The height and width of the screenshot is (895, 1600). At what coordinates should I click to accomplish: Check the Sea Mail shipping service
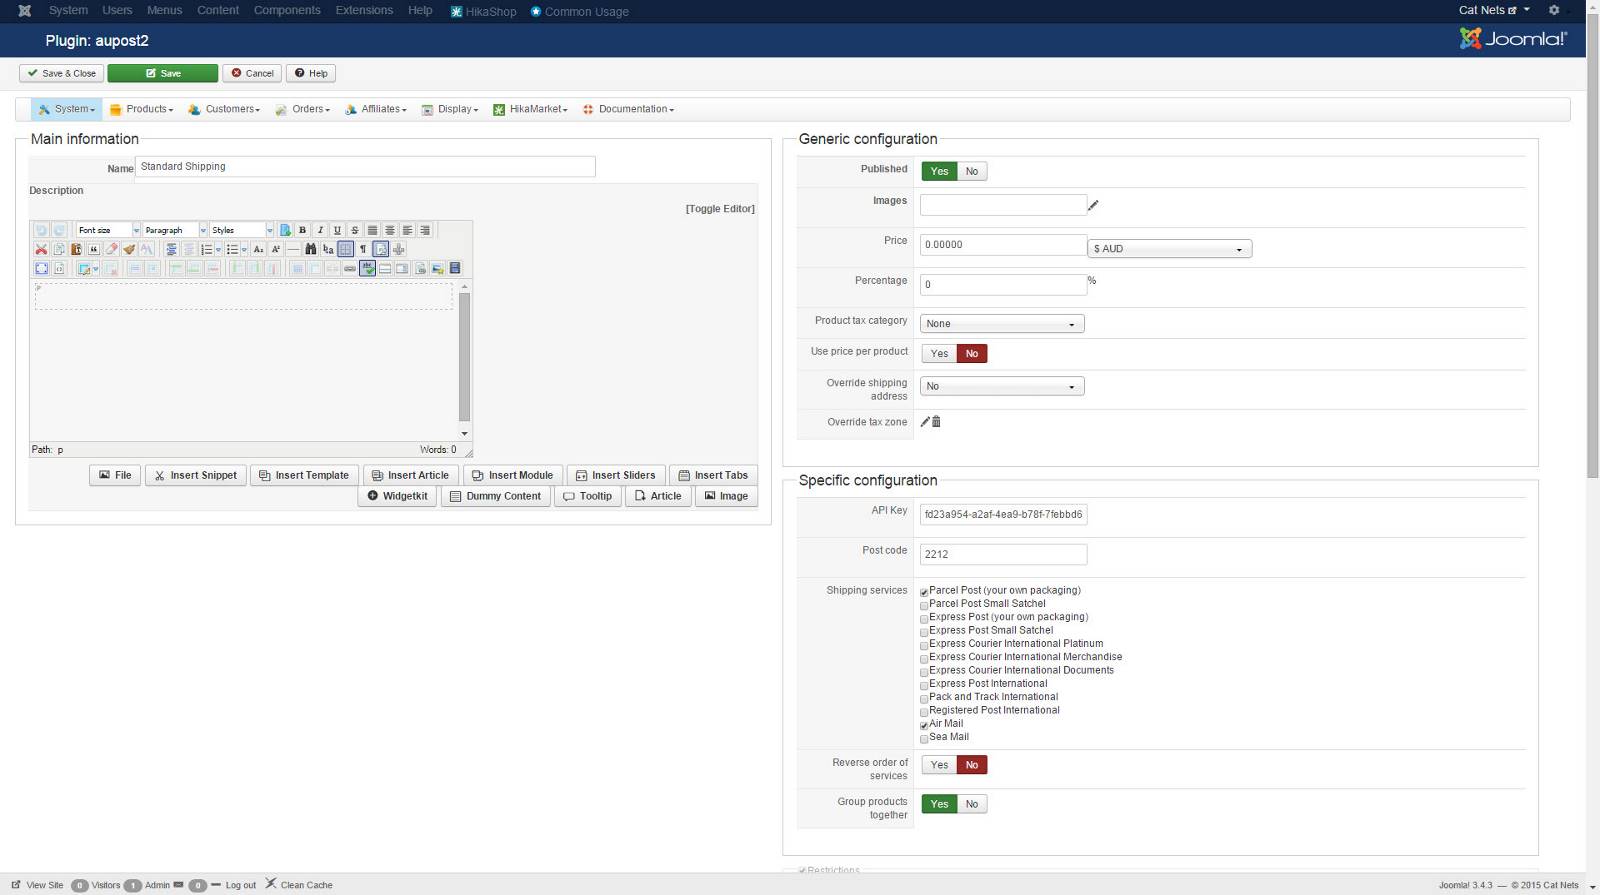[924, 738]
